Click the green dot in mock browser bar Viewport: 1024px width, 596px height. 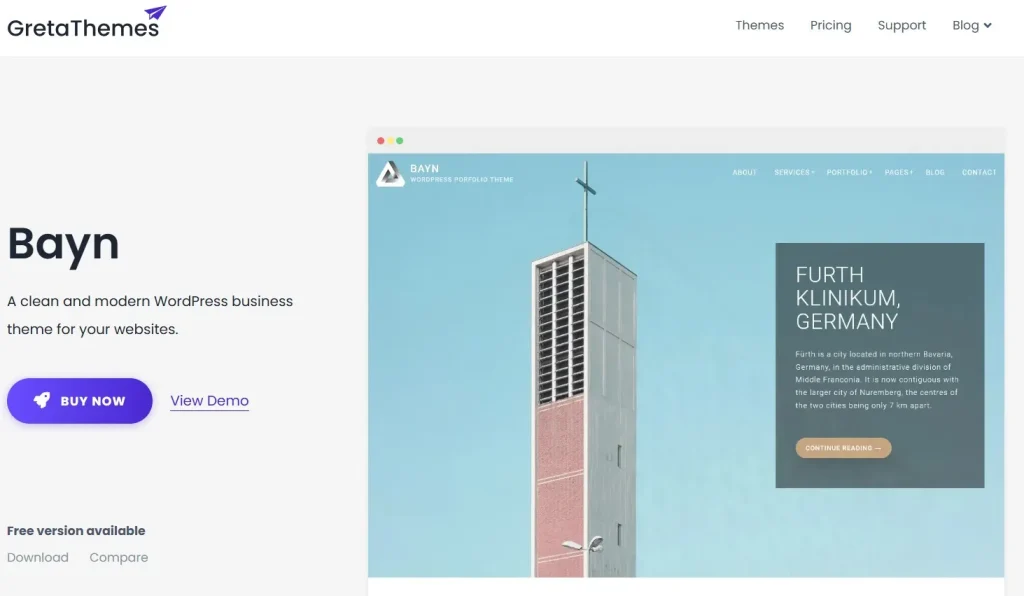click(400, 141)
